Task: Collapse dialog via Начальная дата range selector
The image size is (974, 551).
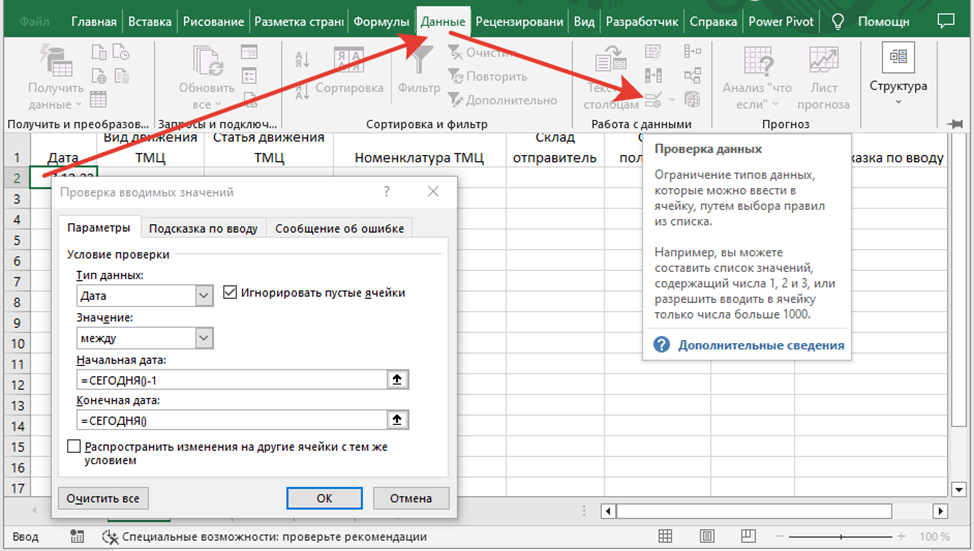Action: pos(397,380)
